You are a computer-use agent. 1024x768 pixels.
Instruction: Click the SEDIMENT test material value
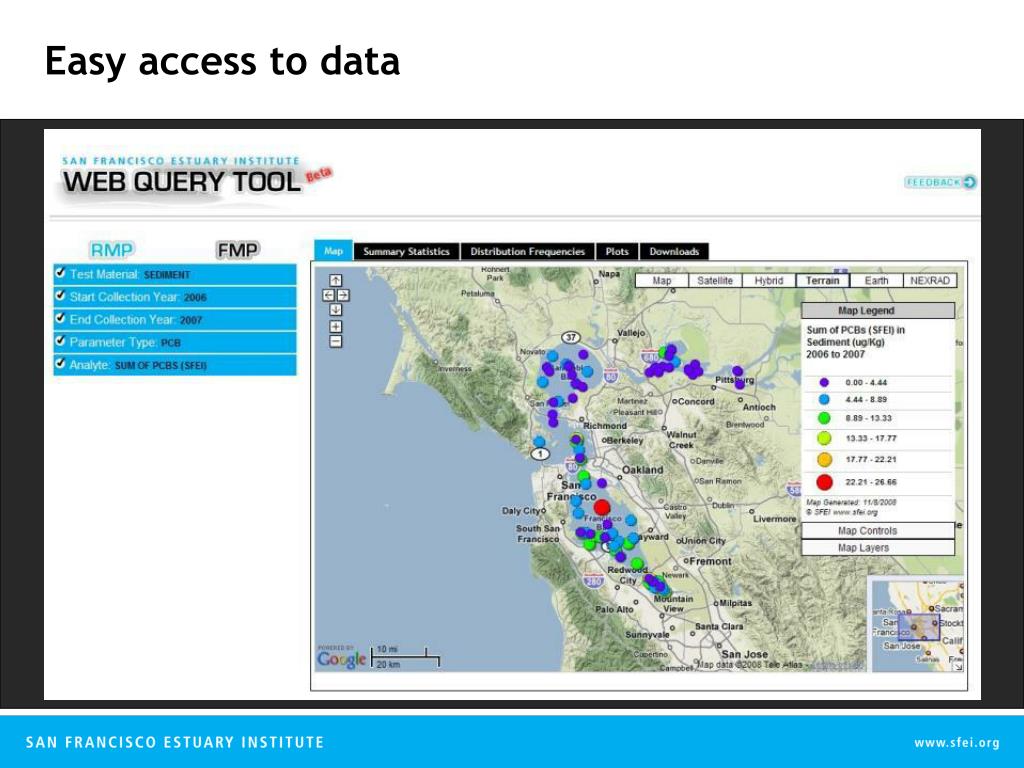tap(167, 275)
